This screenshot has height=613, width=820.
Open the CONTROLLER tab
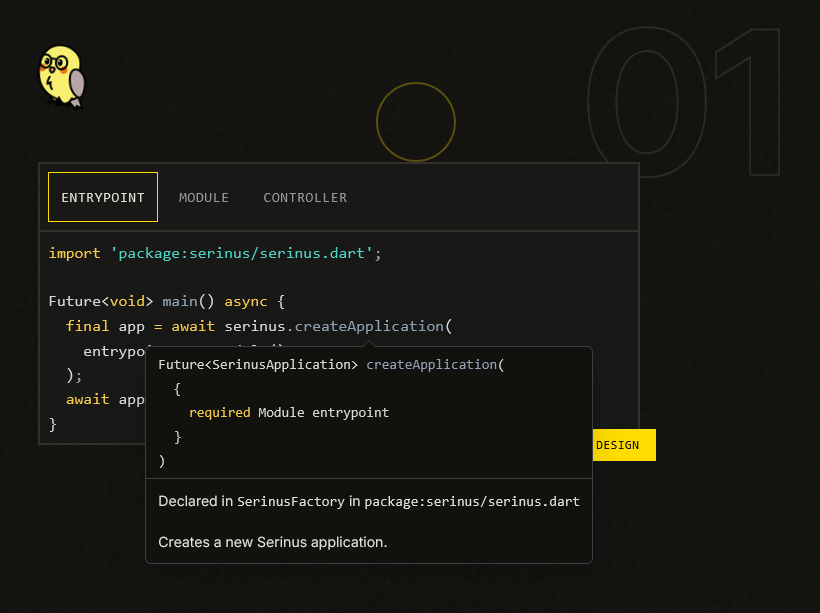[x=305, y=197]
